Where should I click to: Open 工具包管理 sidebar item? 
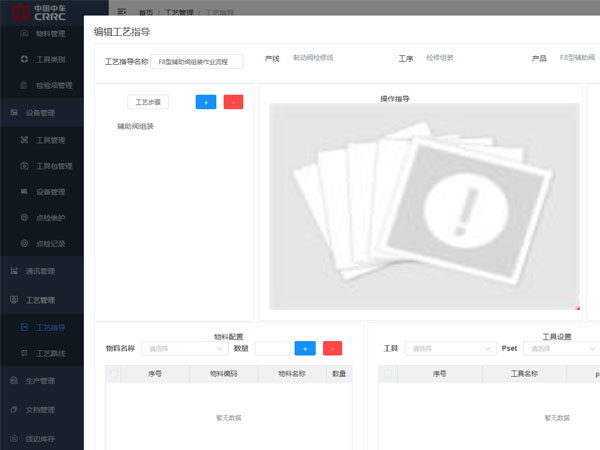(54, 165)
